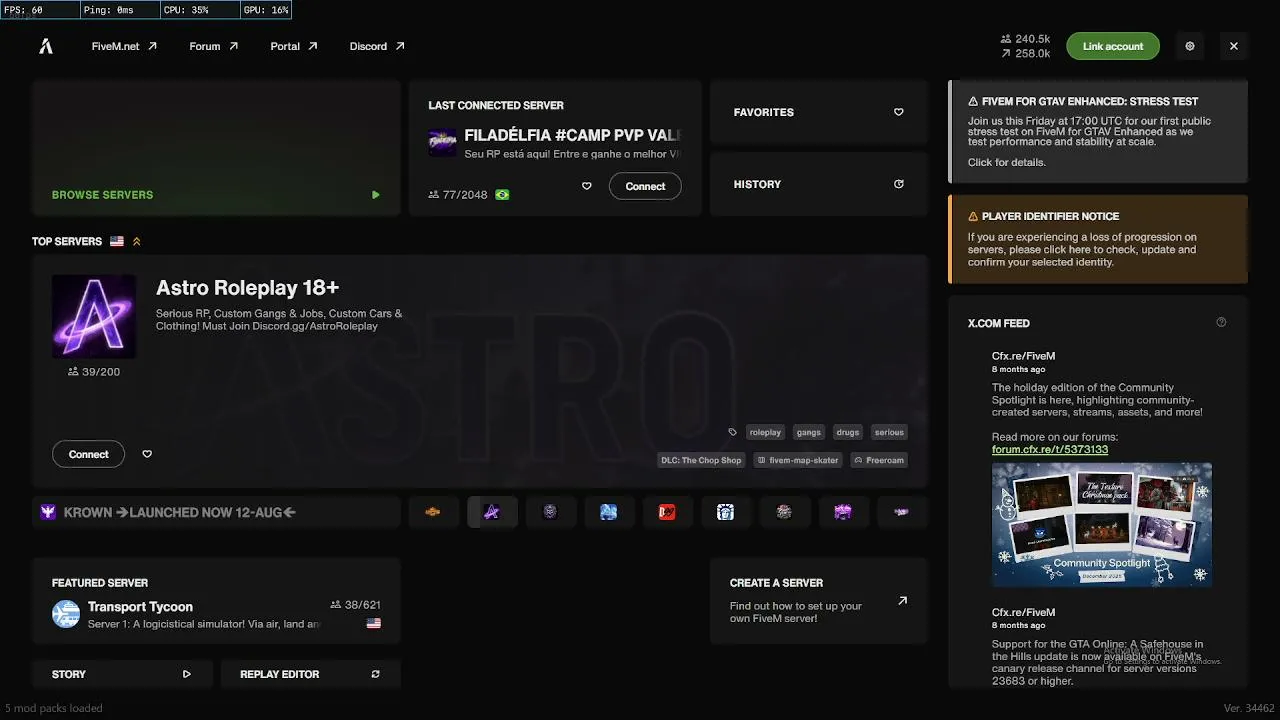Click the Link account button
This screenshot has width=1280, height=720.
pos(1113,46)
